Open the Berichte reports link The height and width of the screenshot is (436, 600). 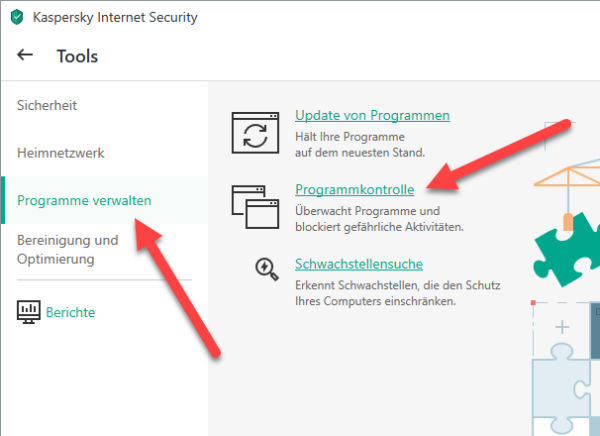point(70,312)
